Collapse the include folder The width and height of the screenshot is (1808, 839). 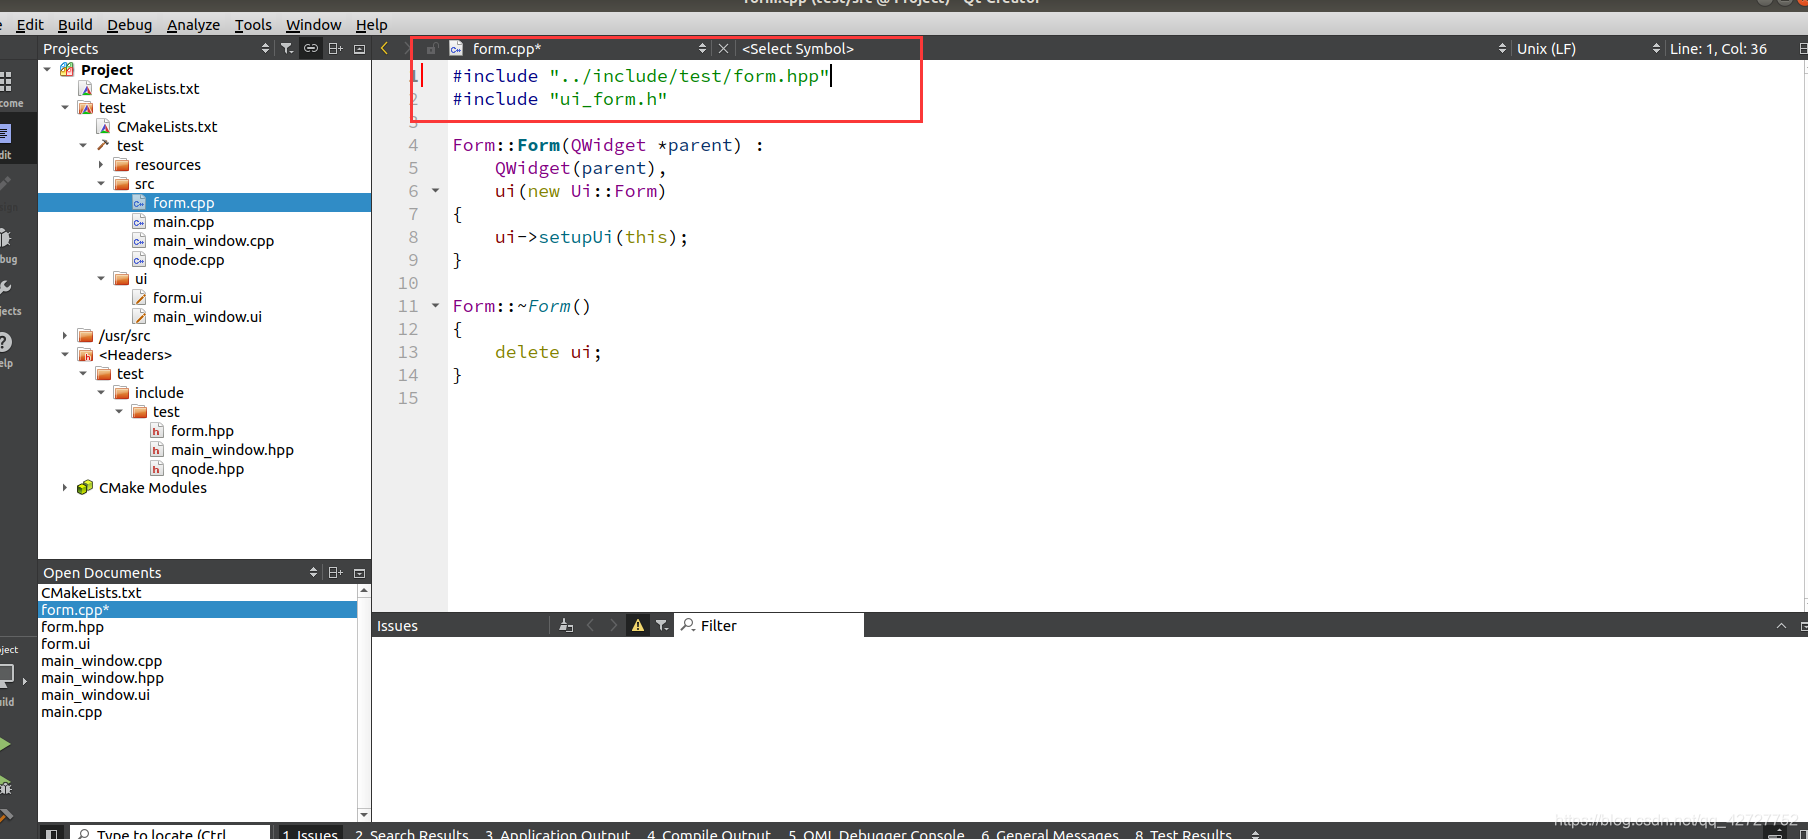click(101, 393)
